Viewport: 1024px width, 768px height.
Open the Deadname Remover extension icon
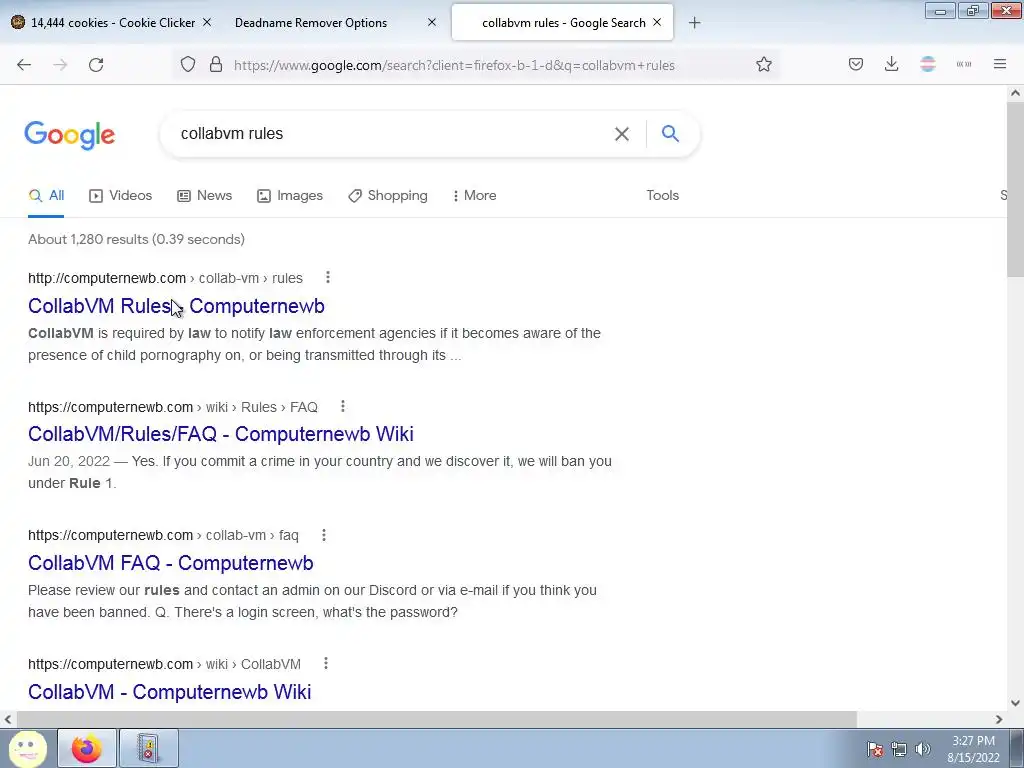(928, 65)
